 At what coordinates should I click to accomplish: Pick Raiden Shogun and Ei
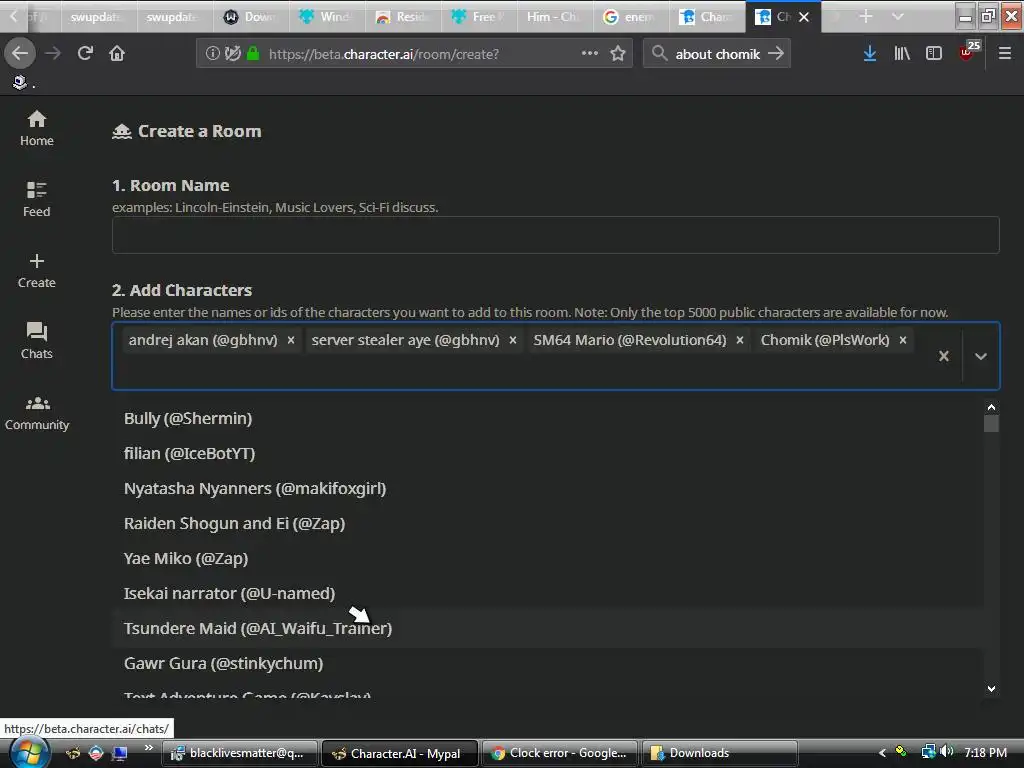547,523
